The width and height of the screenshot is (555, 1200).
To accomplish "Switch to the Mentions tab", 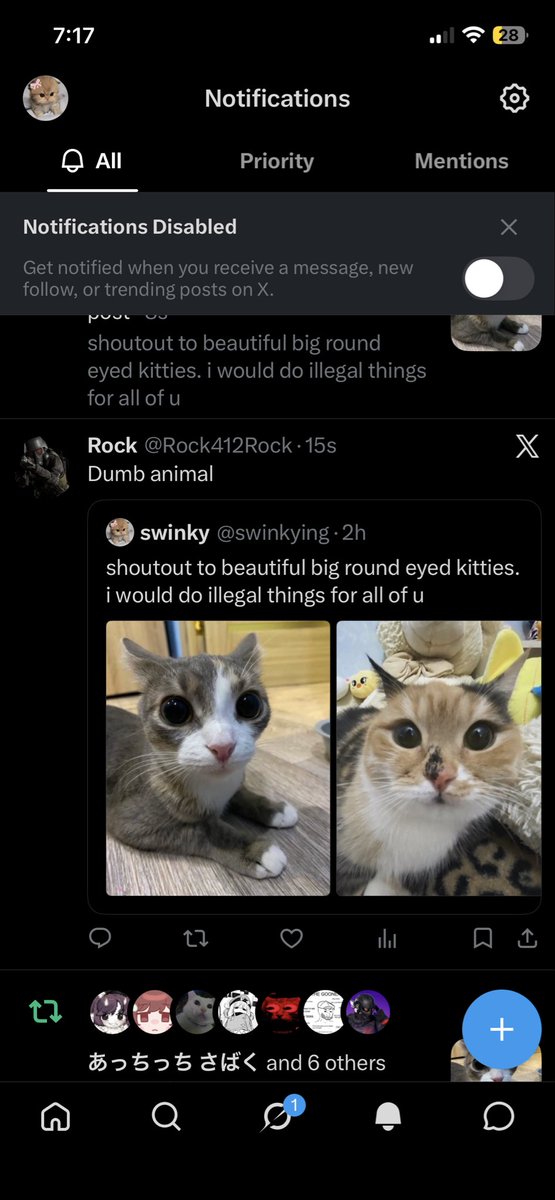I will [461, 161].
